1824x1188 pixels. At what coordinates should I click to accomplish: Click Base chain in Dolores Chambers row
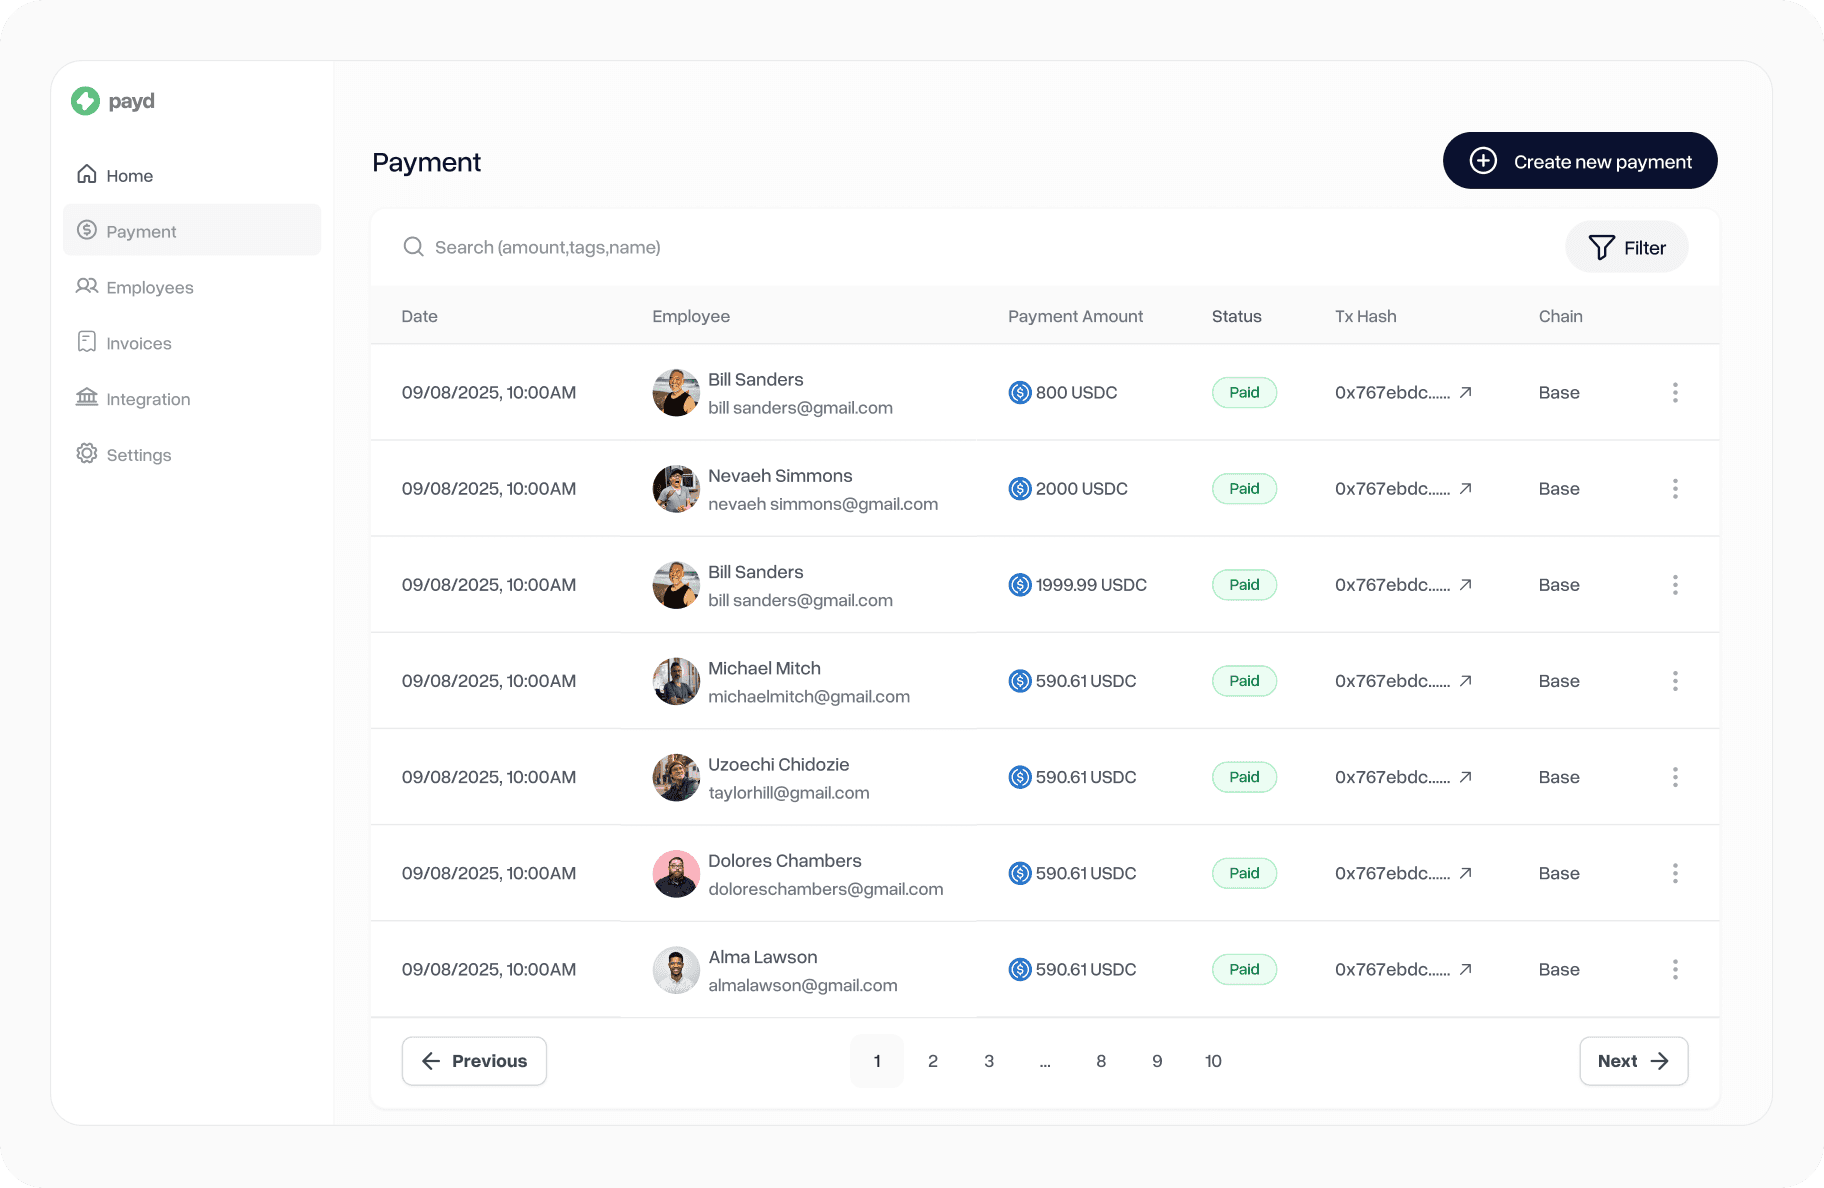pyautogui.click(x=1559, y=873)
